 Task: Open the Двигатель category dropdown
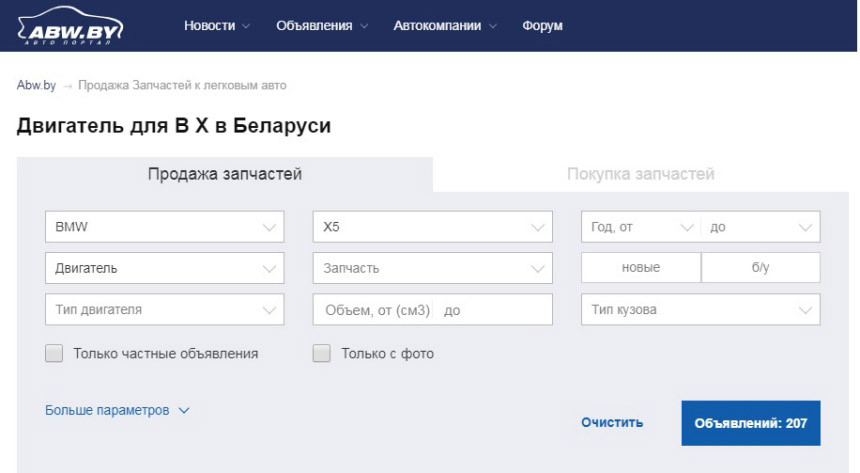pos(165,268)
